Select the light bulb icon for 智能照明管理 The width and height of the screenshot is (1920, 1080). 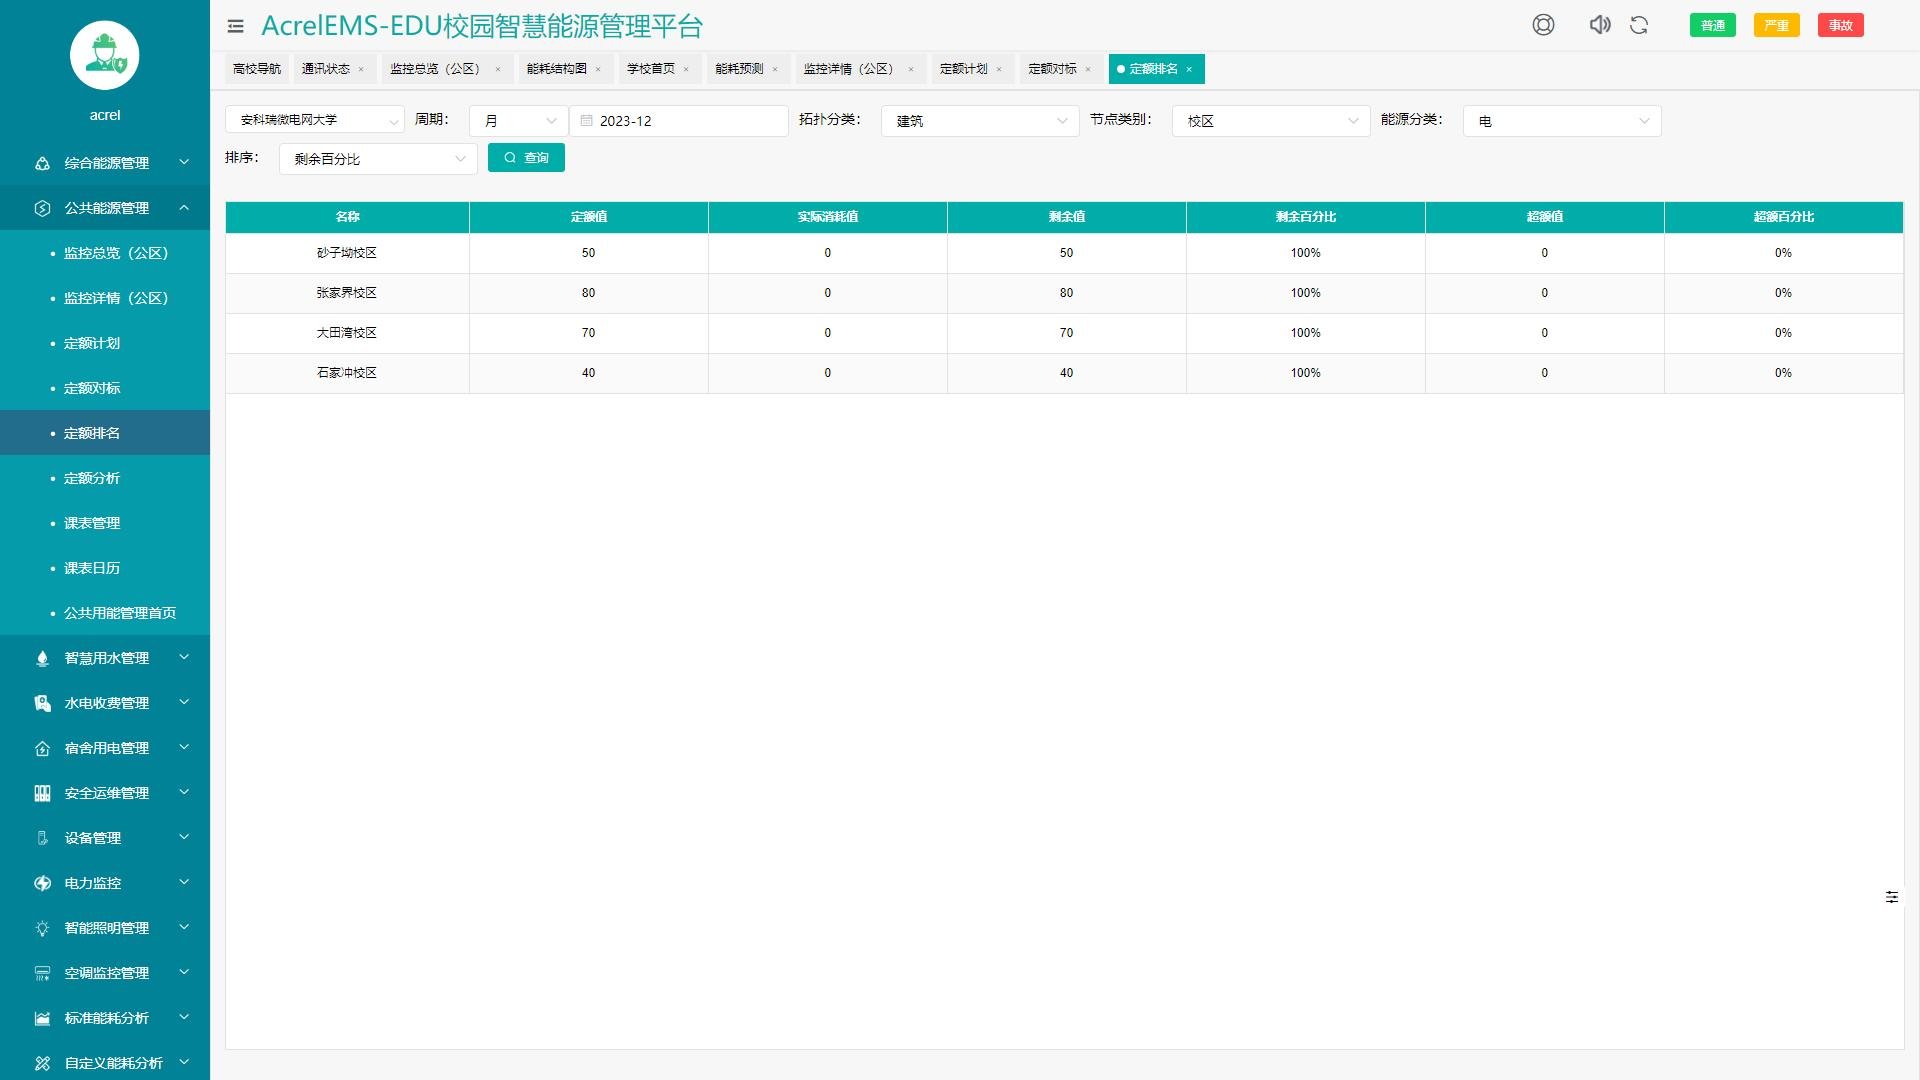pos(41,927)
